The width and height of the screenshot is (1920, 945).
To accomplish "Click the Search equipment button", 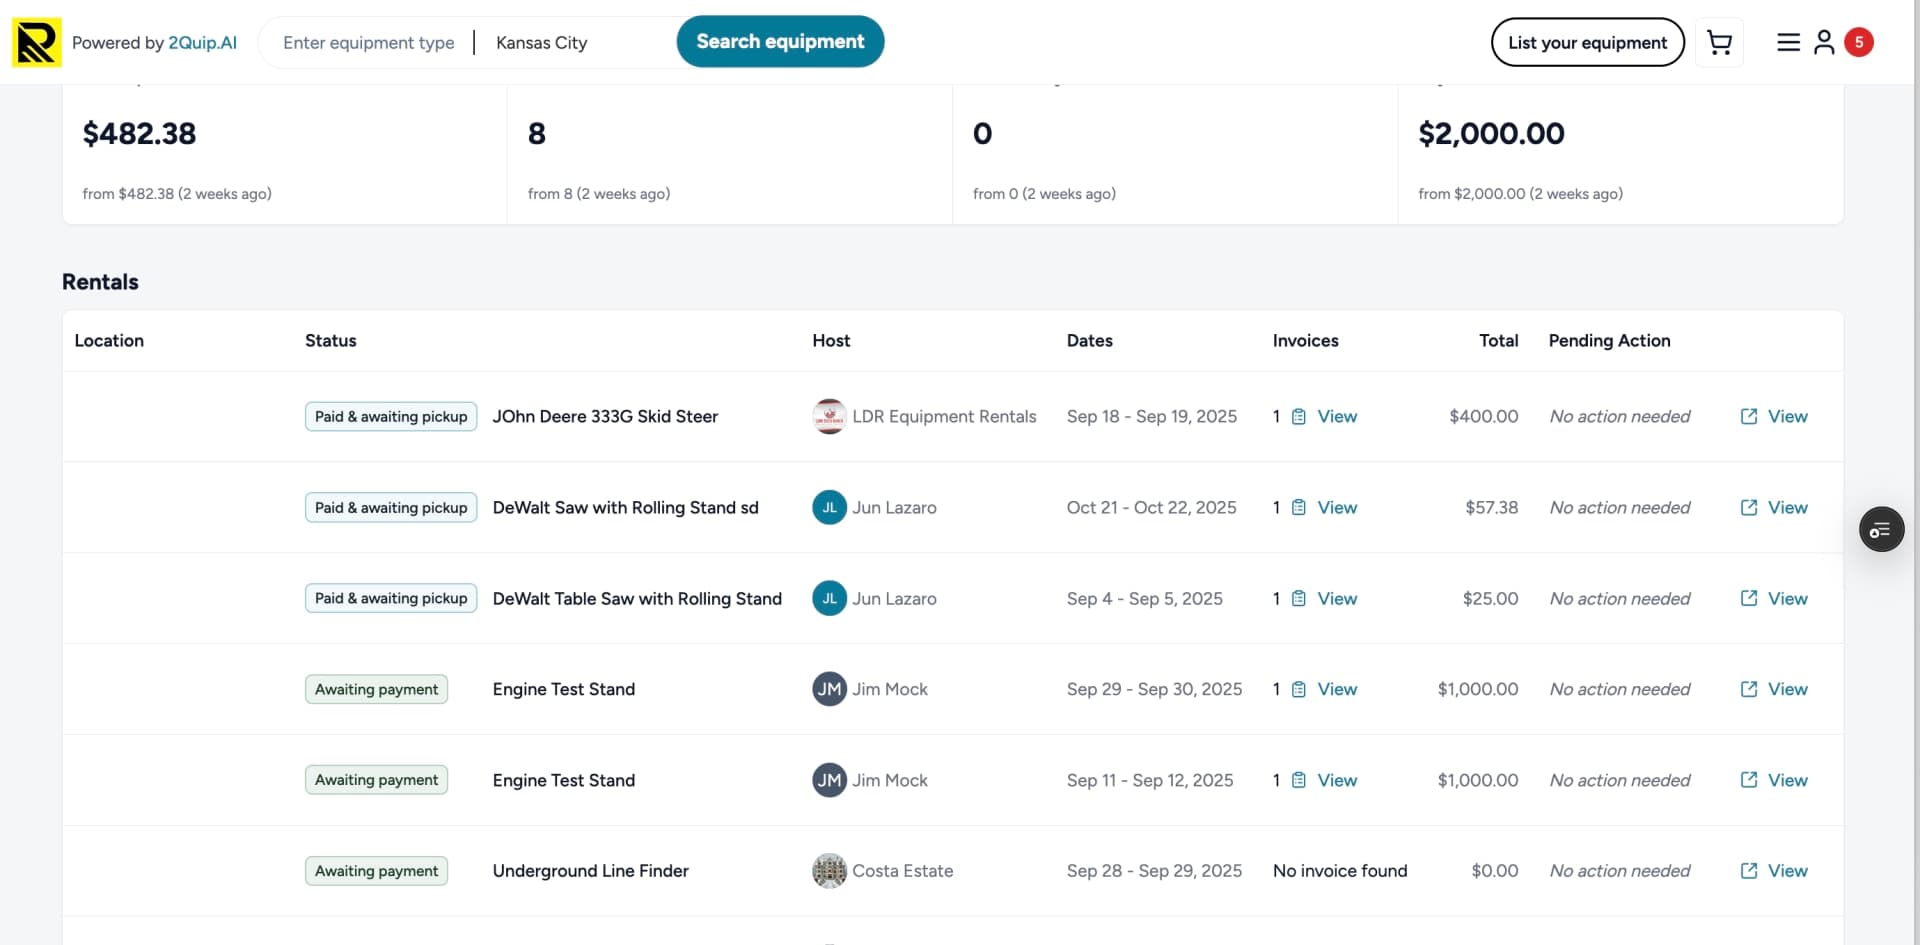I will [x=780, y=42].
